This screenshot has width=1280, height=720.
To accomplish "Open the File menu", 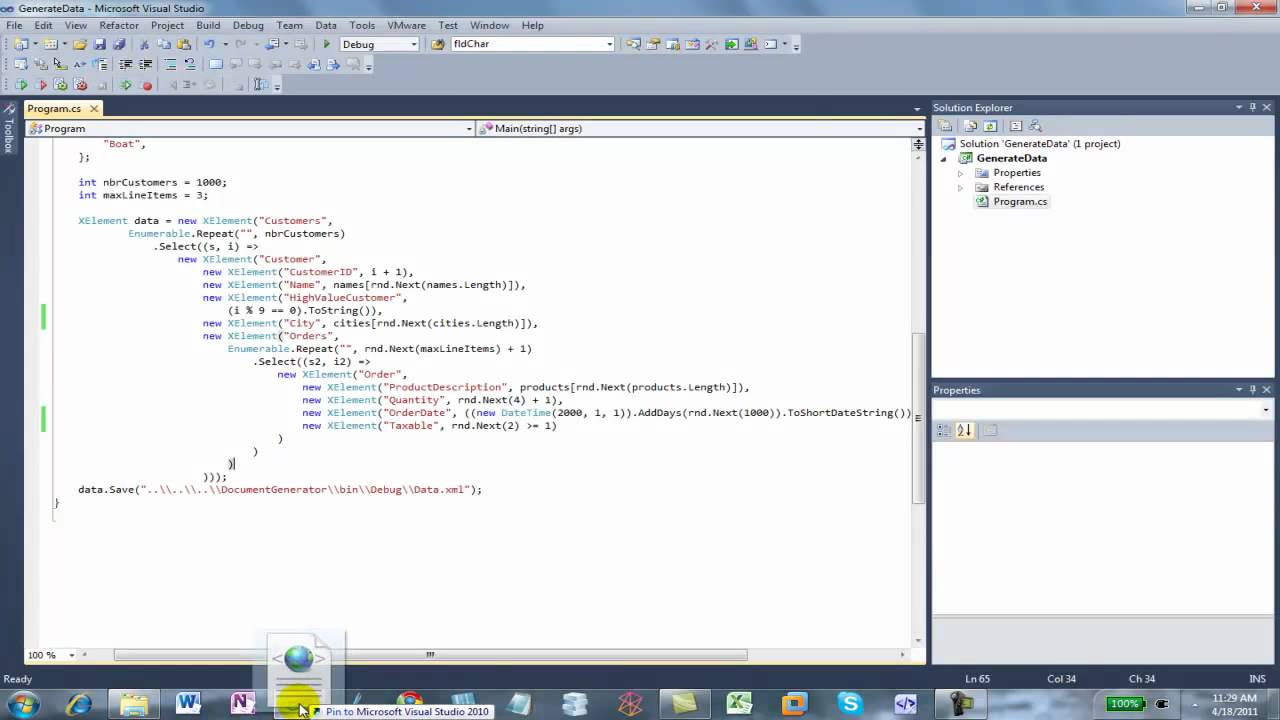I will [14, 25].
